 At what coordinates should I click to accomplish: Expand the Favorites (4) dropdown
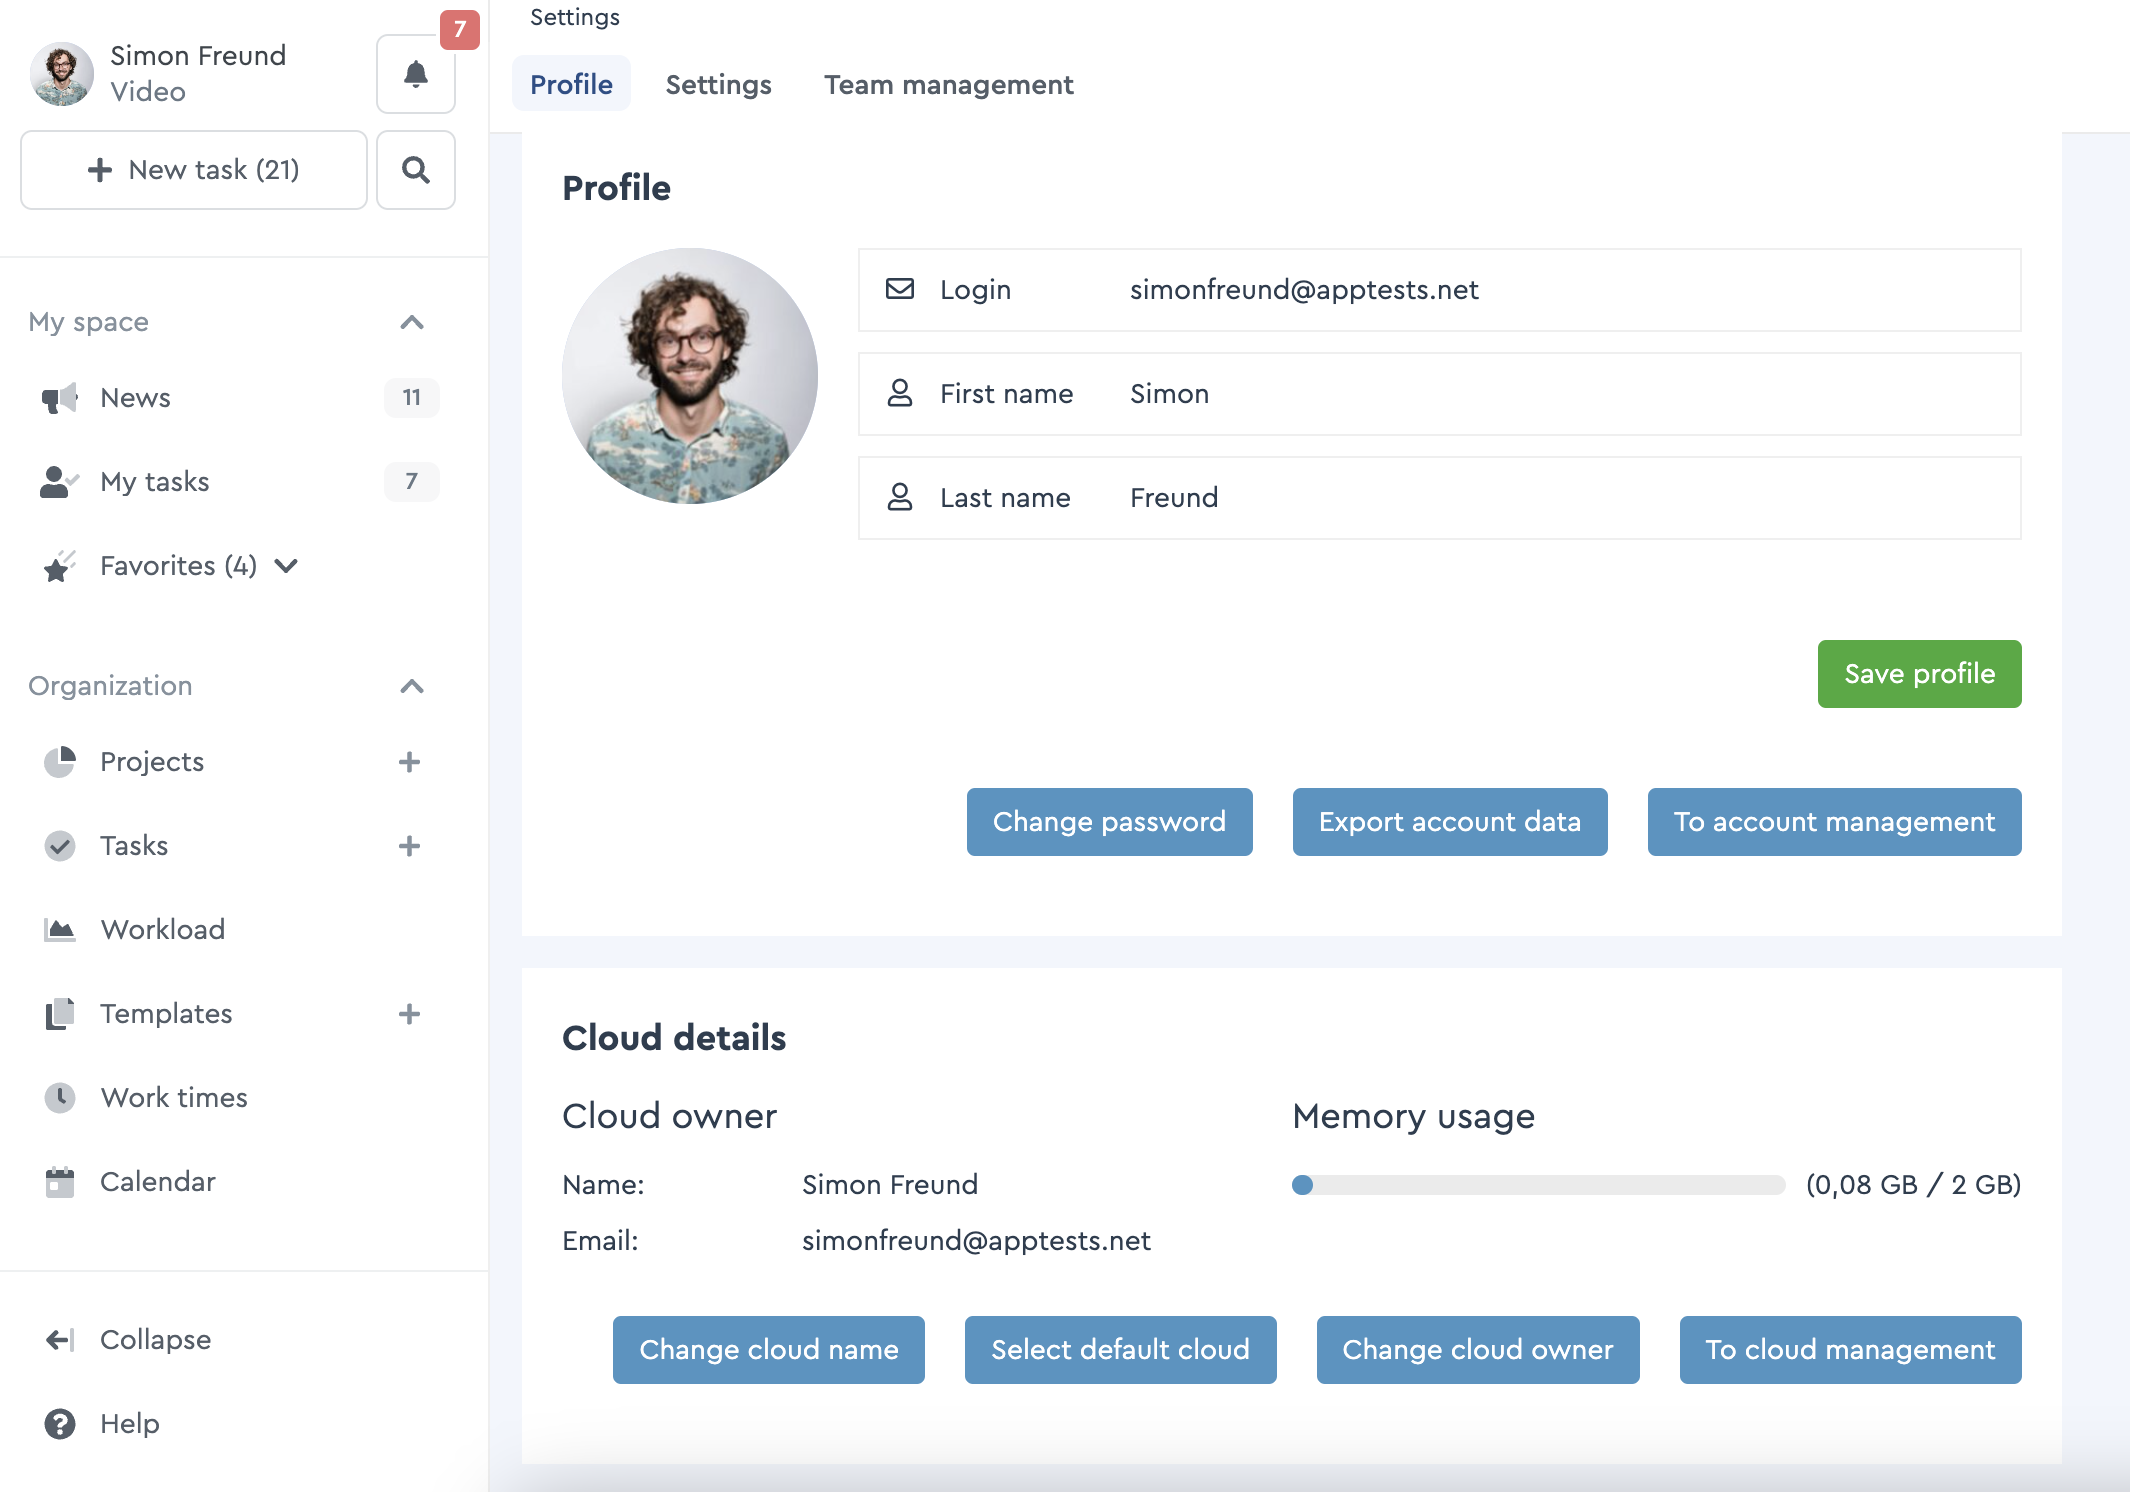point(287,566)
